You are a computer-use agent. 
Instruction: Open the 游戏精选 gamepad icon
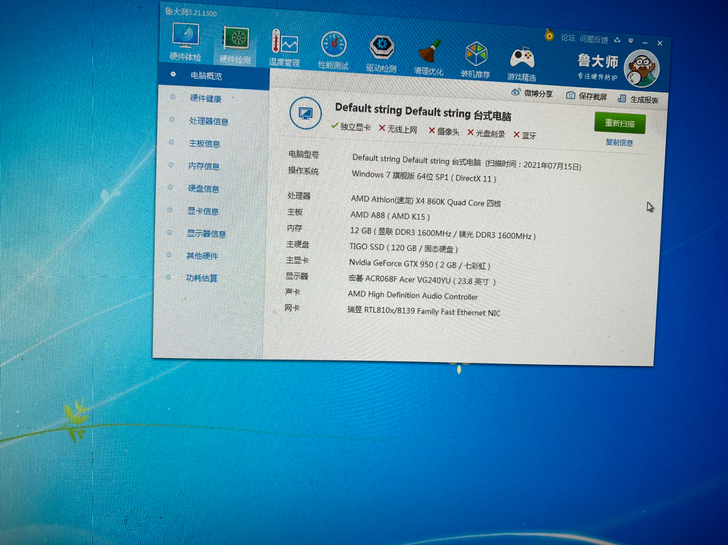pos(522,64)
